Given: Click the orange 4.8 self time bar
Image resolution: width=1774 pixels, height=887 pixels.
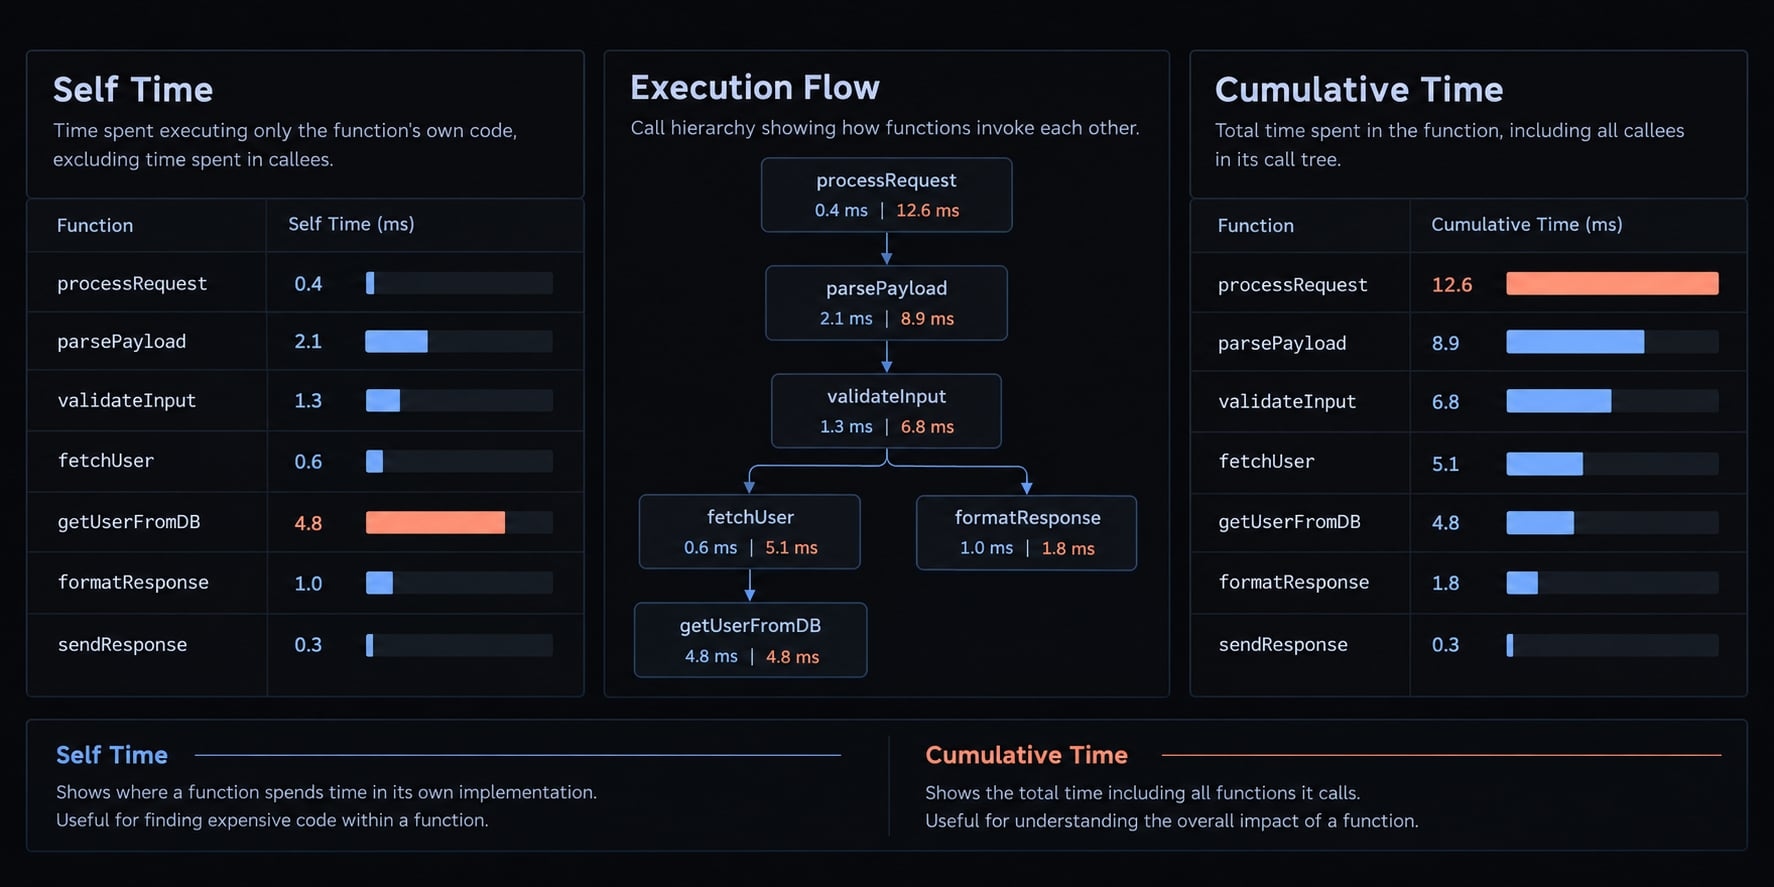Looking at the screenshot, I should (x=435, y=522).
